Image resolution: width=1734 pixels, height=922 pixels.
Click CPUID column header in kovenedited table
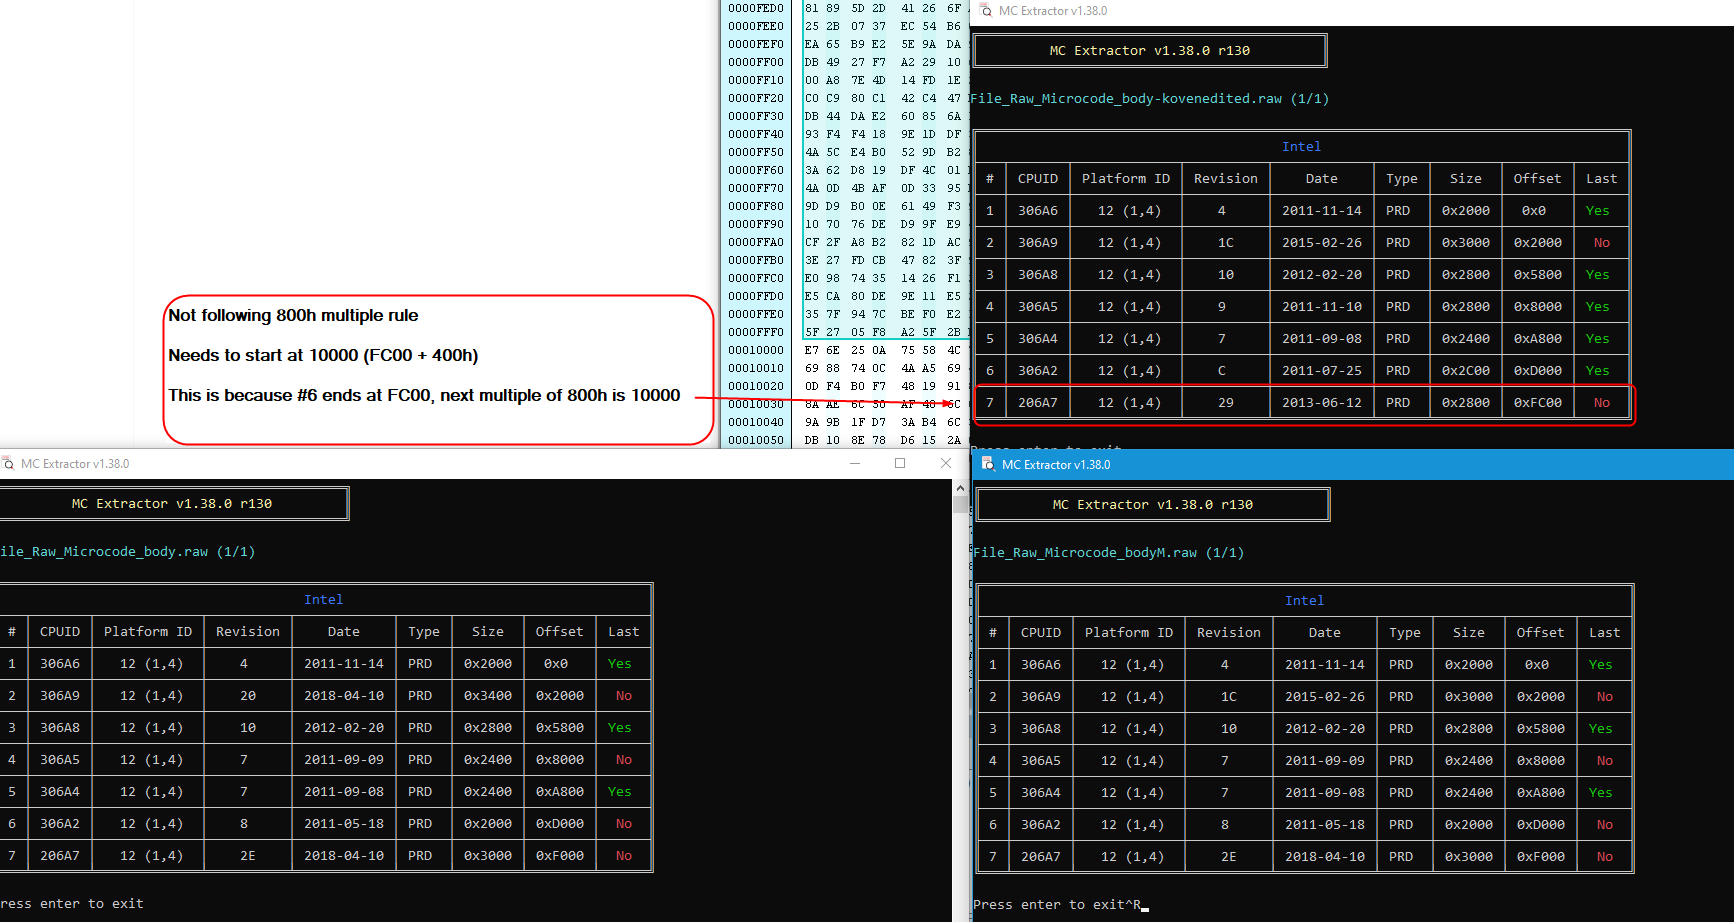click(1038, 178)
